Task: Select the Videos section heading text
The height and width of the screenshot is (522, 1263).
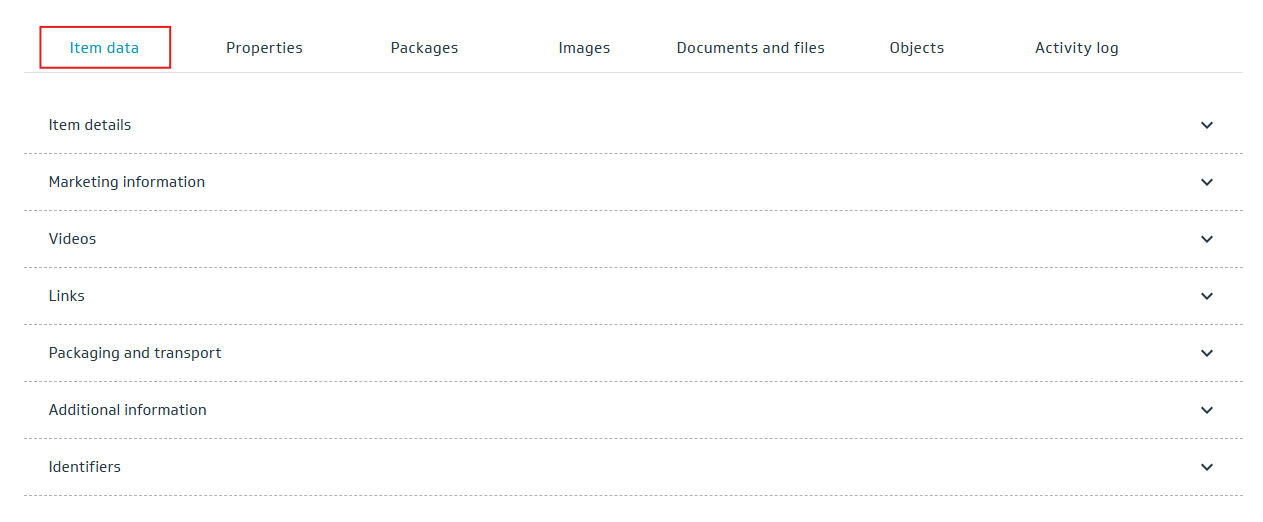Action: click(72, 239)
